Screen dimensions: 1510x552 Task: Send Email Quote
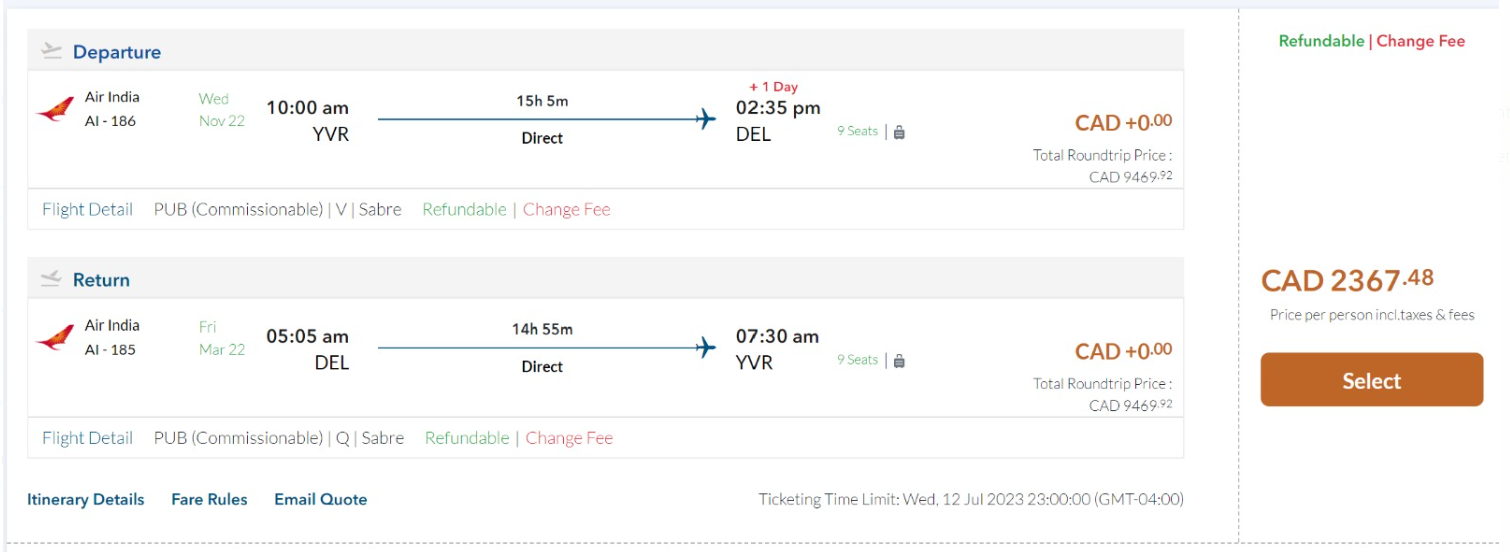[x=320, y=499]
